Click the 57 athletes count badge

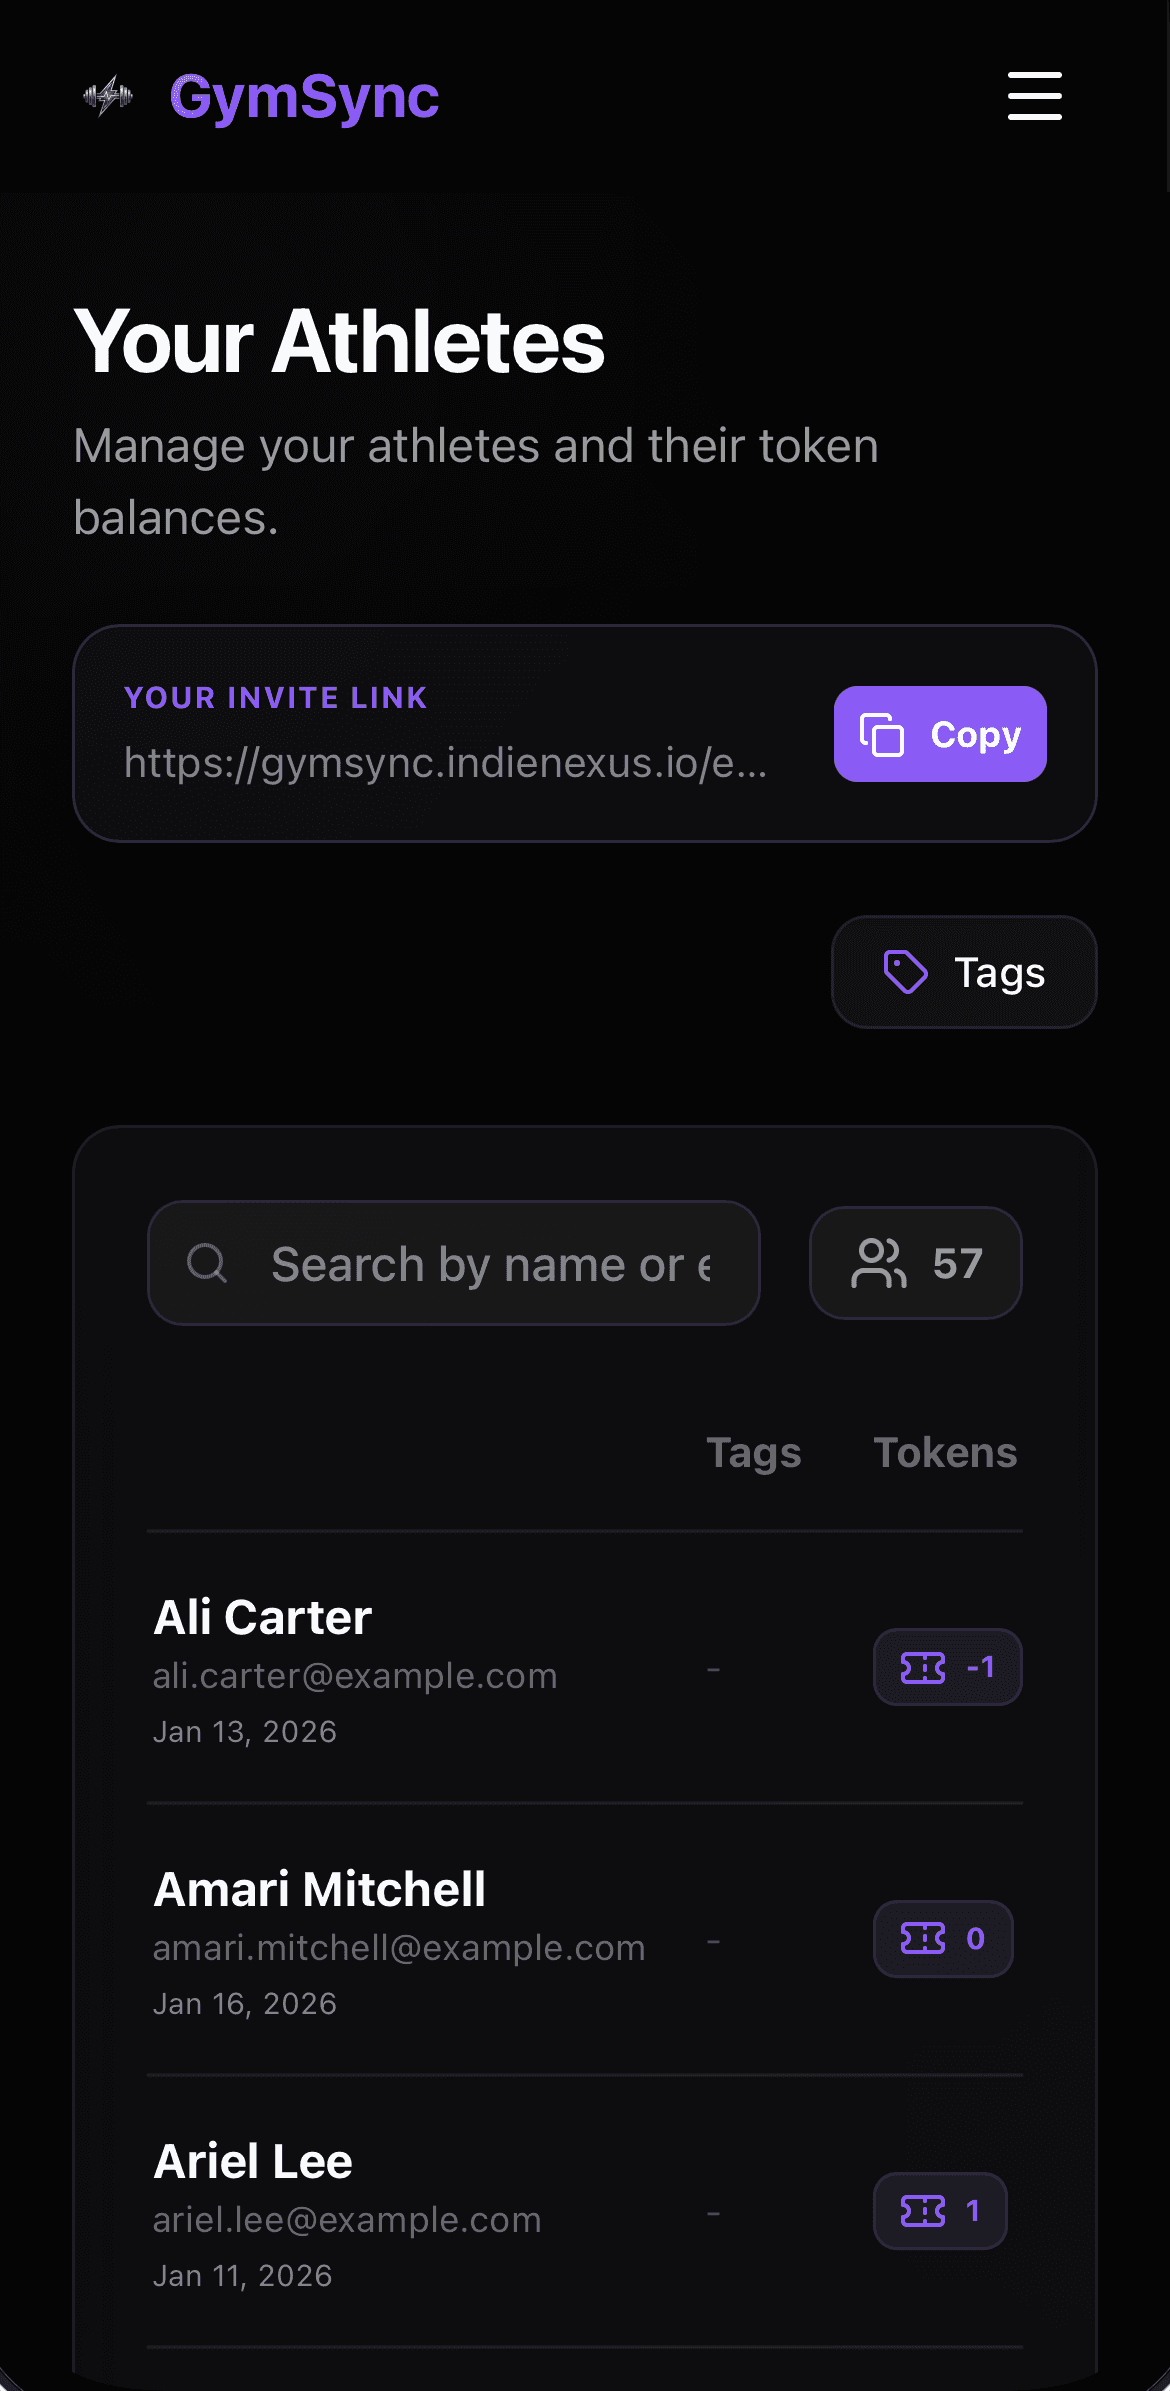click(x=916, y=1263)
